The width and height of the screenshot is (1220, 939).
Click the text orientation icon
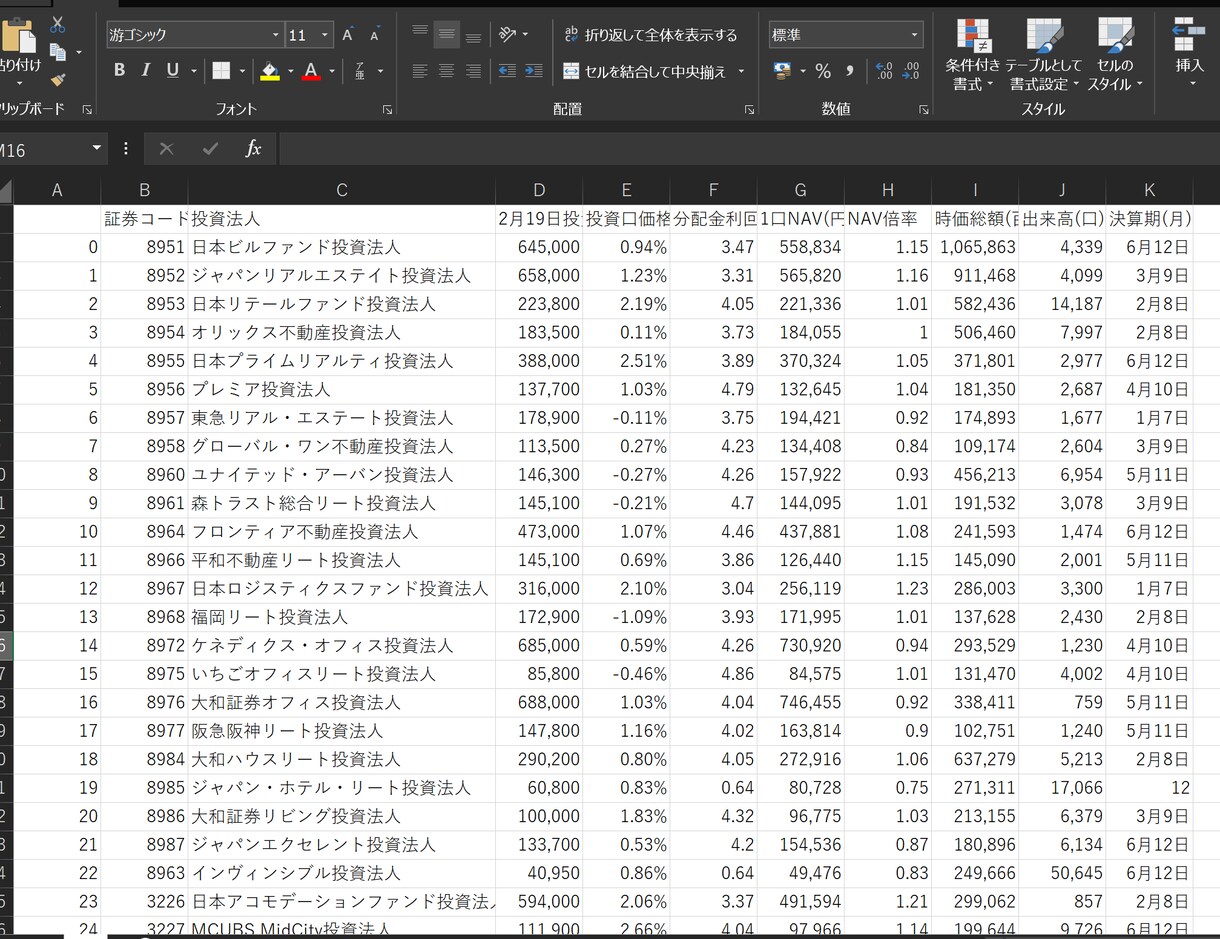[508, 35]
